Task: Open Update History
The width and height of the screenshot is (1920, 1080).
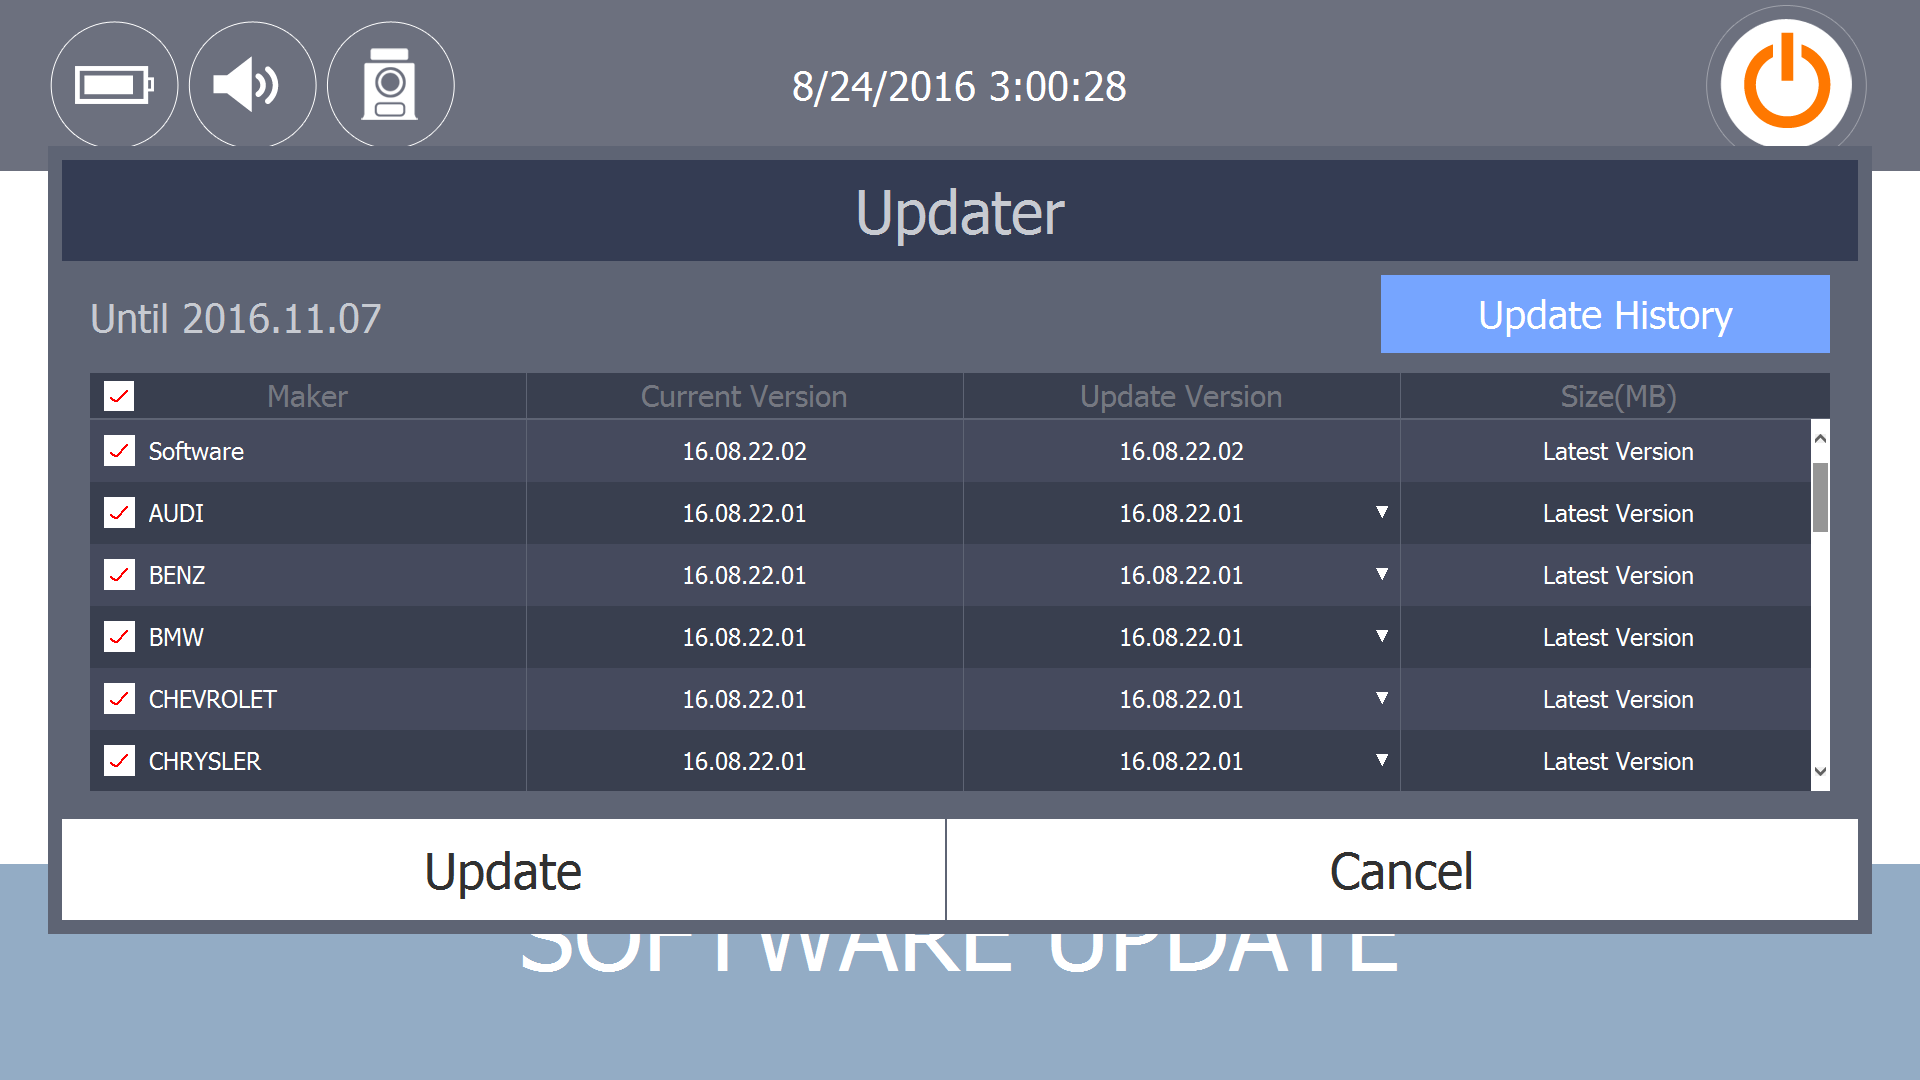Action: 1605,314
